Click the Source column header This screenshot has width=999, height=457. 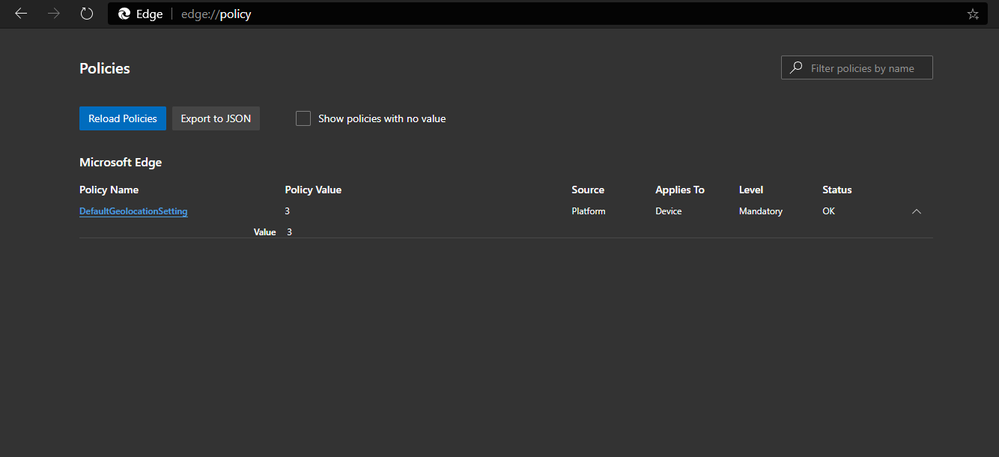[x=587, y=190]
